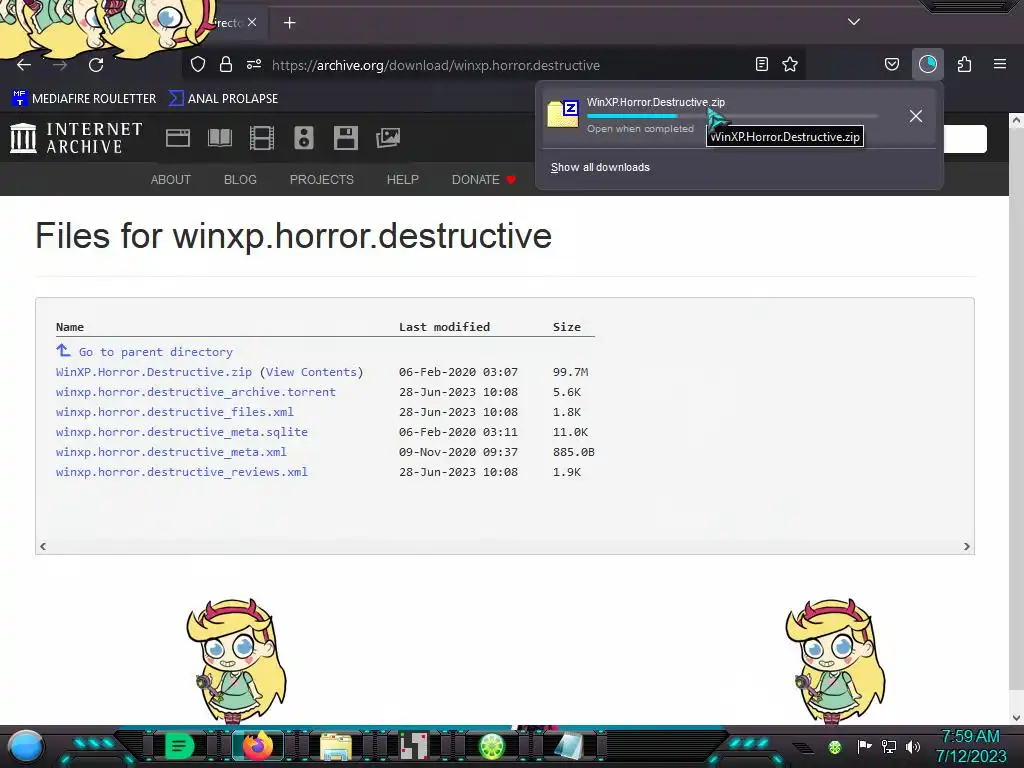
Task: Click the network tray icon
Action: (889, 746)
